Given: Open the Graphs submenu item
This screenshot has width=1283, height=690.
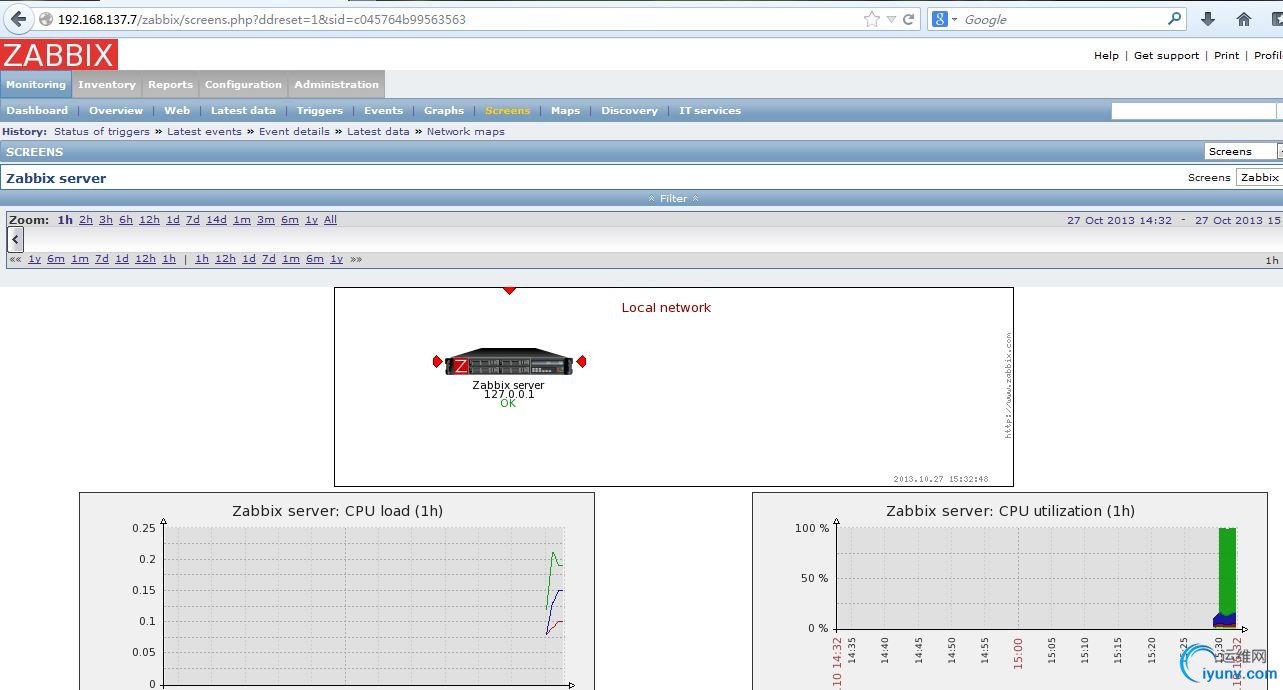Looking at the screenshot, I should [x=444, y=111].
